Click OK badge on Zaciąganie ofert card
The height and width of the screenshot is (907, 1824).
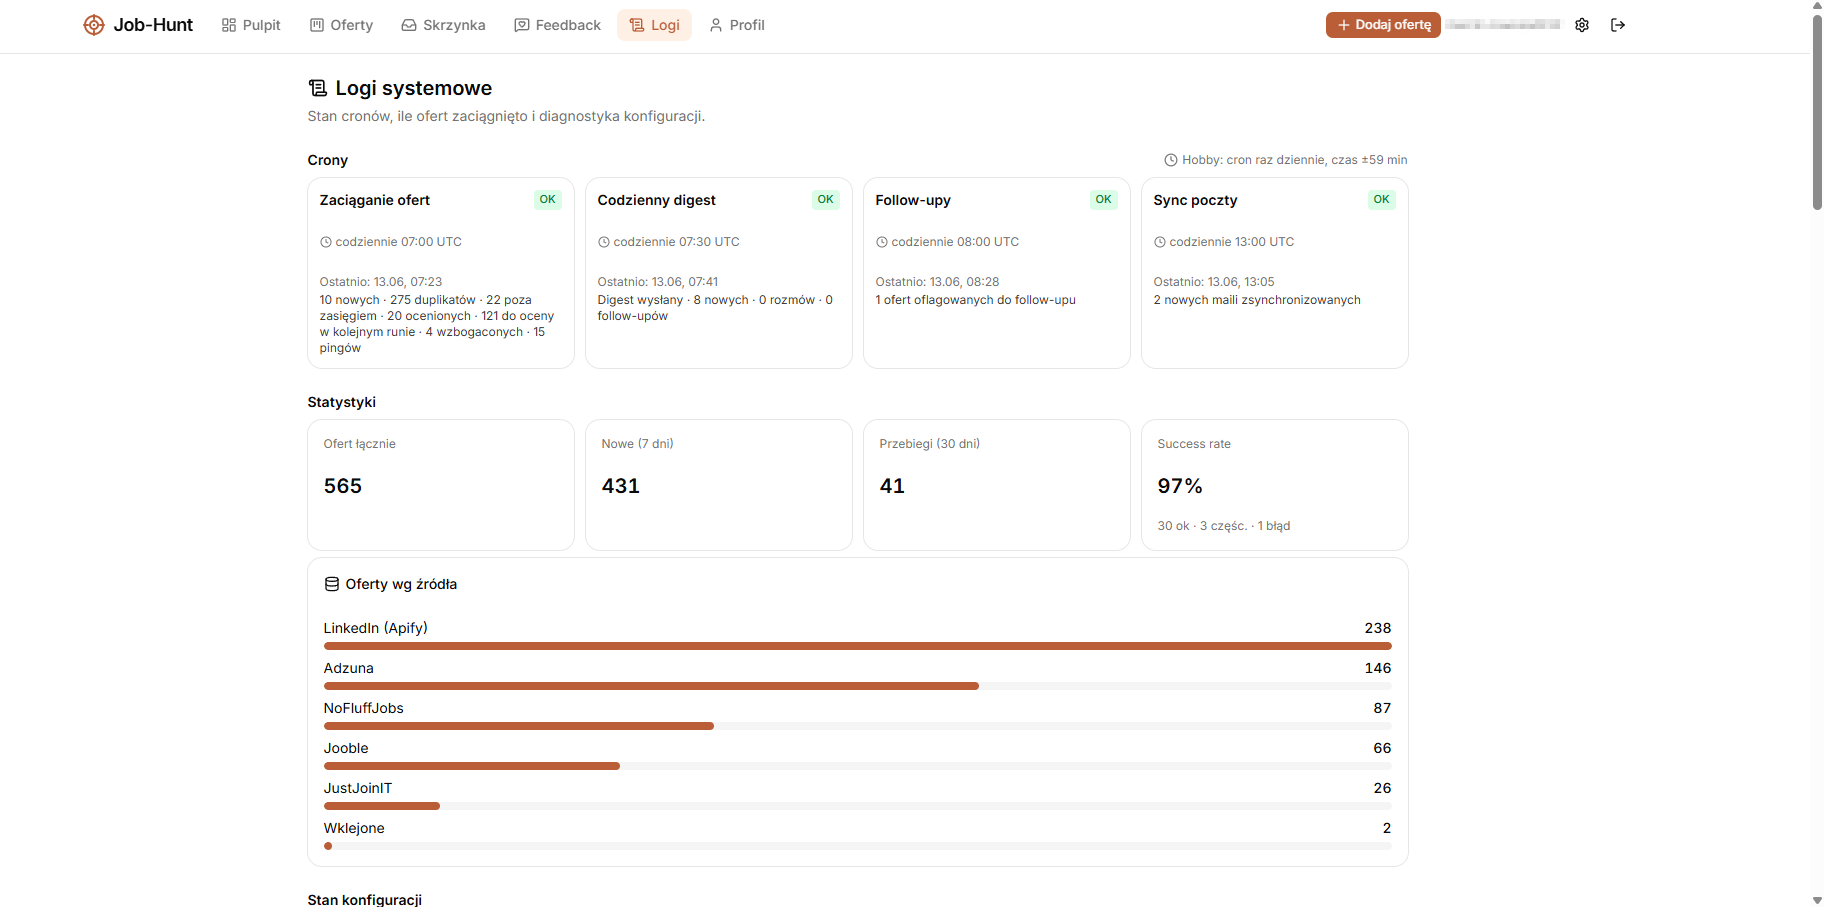point(548,200)
